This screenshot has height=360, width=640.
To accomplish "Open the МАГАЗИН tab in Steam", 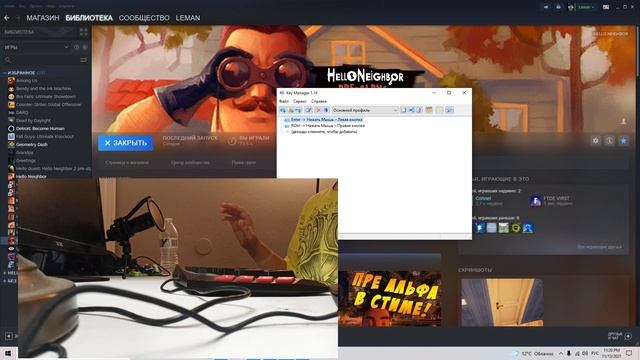I will [43, 18].
